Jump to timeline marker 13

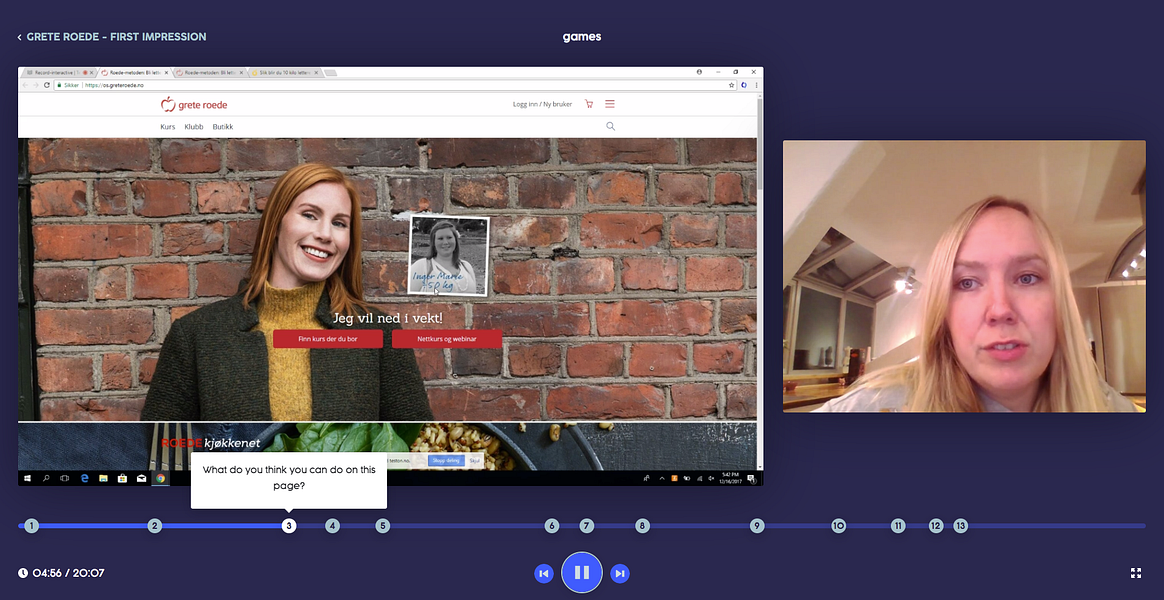tap(960, 526)
